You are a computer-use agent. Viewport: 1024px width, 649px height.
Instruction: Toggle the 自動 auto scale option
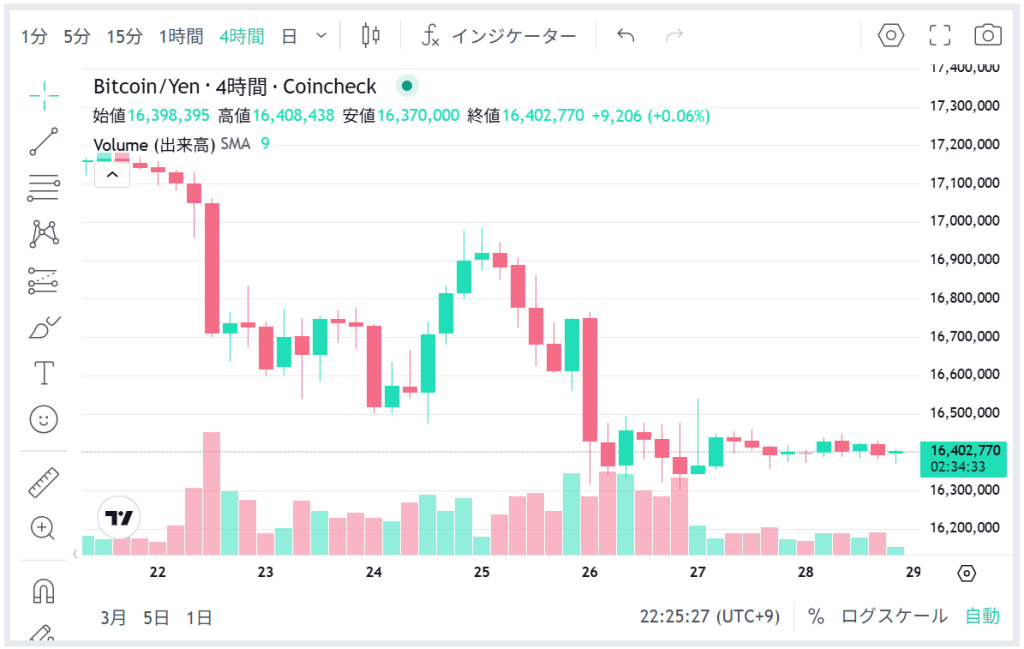(x=982, y=616)
